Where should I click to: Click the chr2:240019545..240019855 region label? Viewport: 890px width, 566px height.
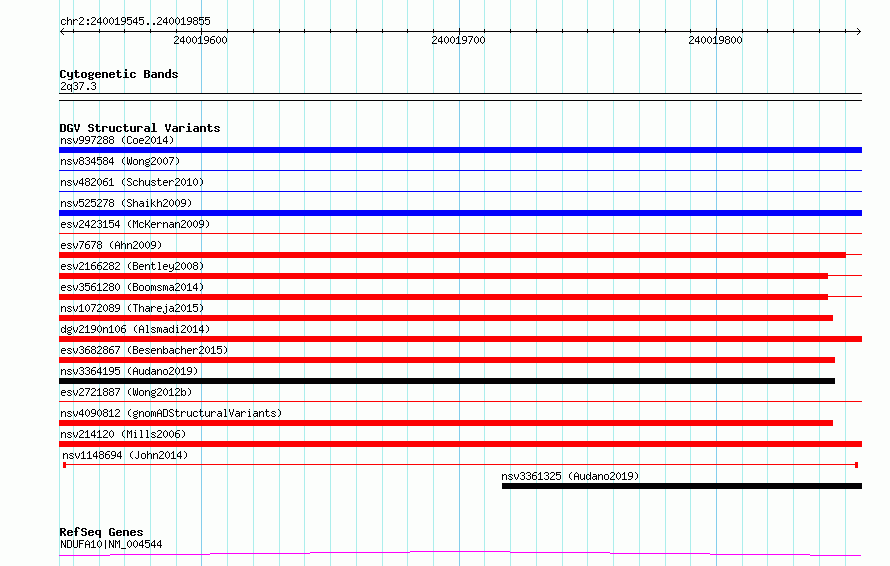coord(135,21)
